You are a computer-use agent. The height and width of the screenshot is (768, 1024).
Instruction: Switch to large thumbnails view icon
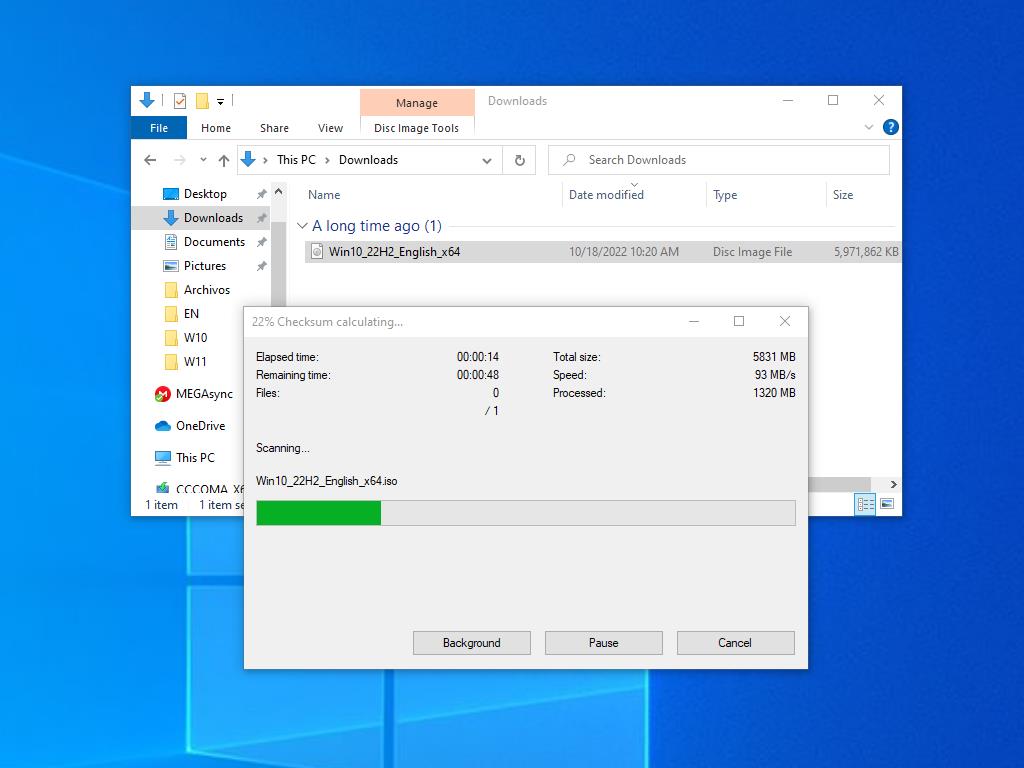click(x=886, y=505)
